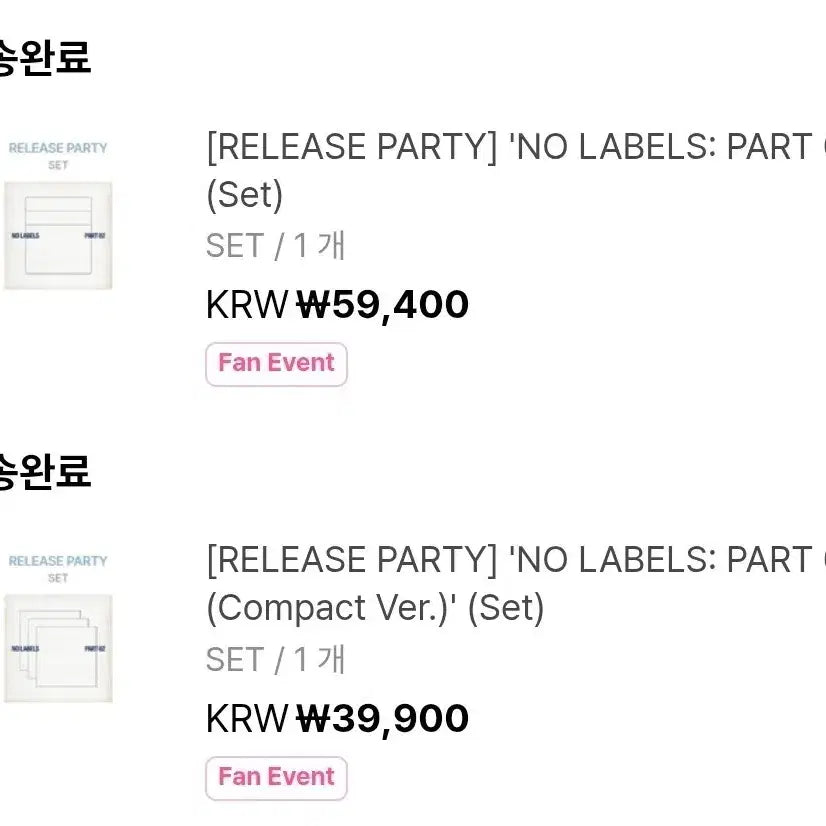
Task: Select the 'SET / 1 개' option under the Compact Ver. product
Action: [x=276, y=660]
